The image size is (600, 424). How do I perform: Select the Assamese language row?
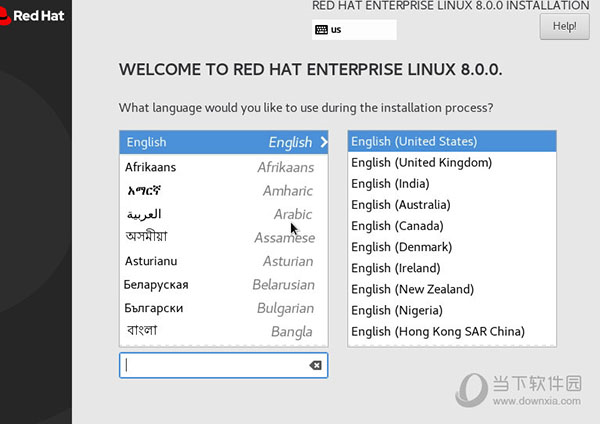coord(223,238)
